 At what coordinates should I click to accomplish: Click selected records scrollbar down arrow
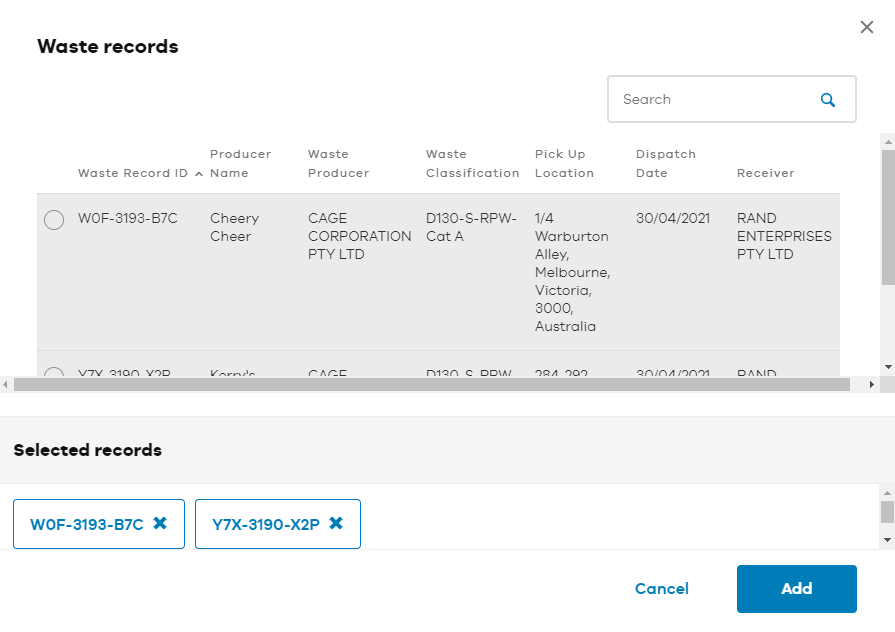887,540
